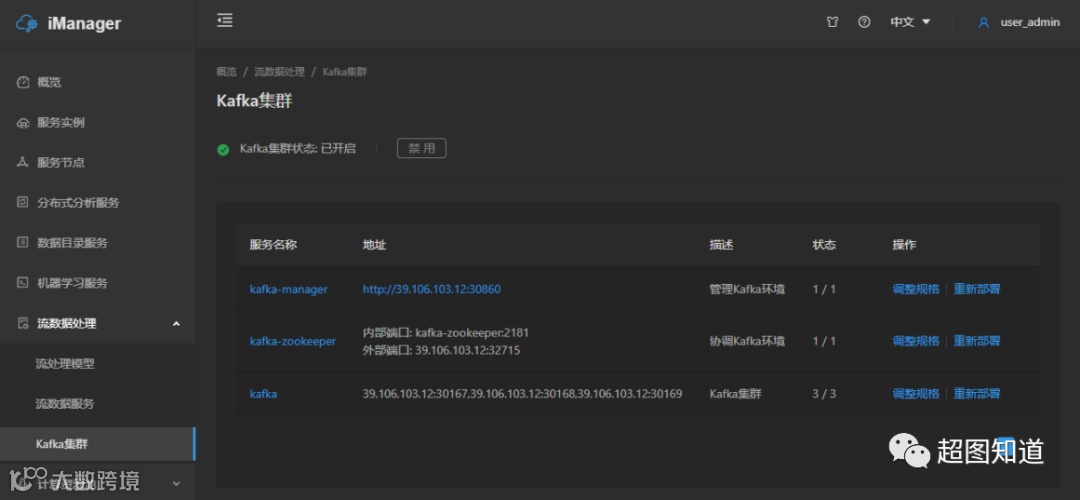Image resolution: width=1080 pixels, height=500 pixels.
Task: Click the 服务实例 cloud icon in the sidebar
Action: pos(23,123)
